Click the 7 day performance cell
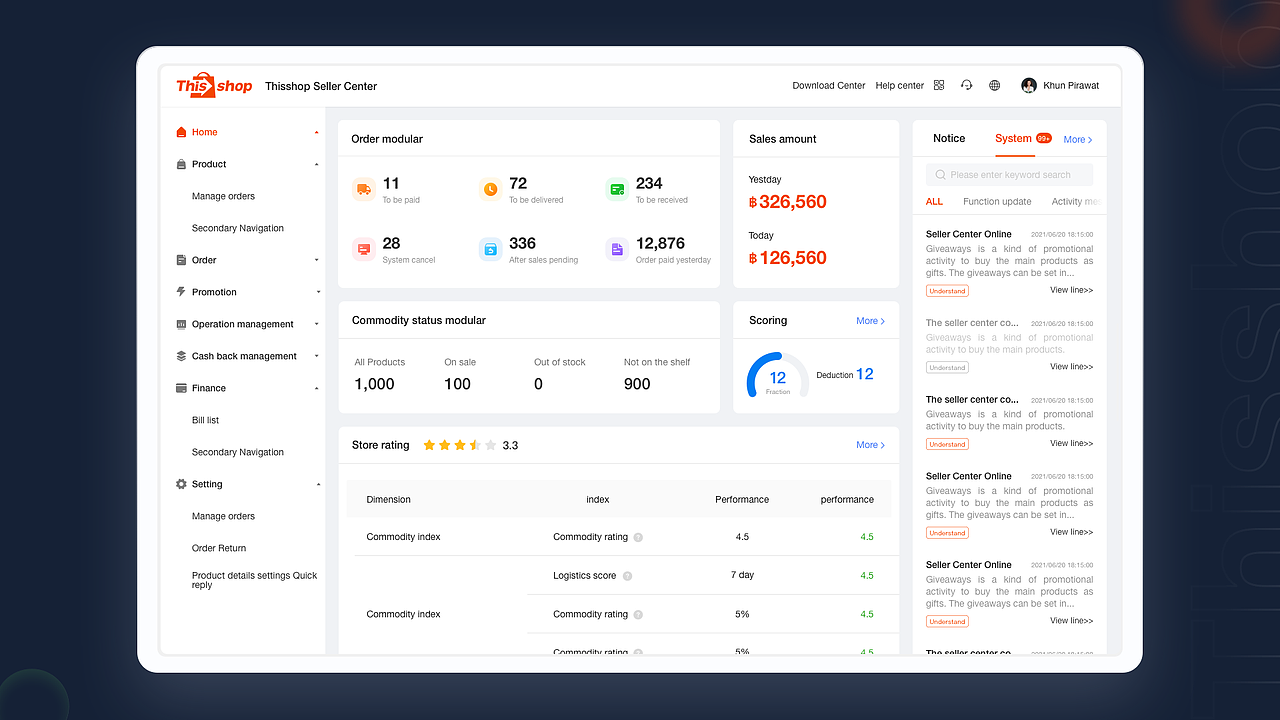 click(742, 575)
